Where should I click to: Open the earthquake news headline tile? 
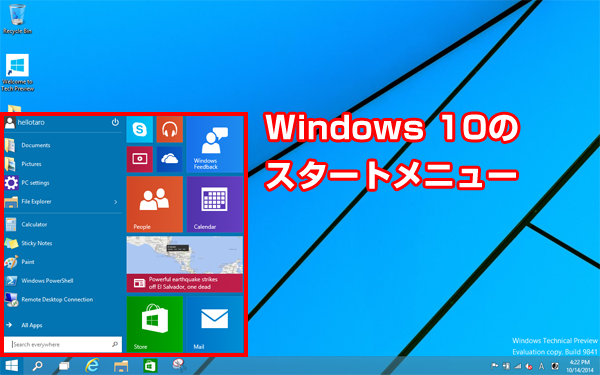coord(185,264)
